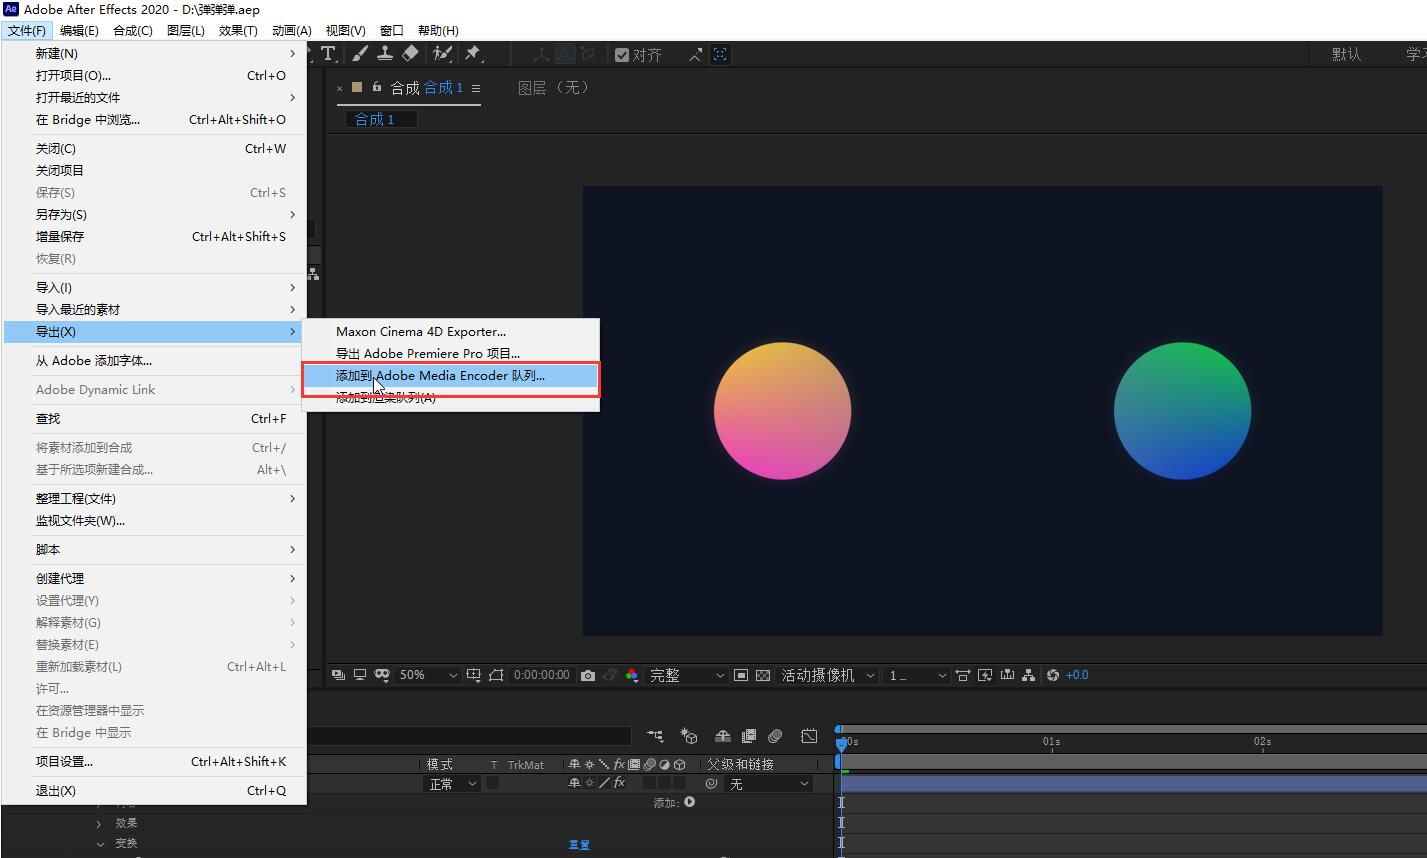
Task: Click the parent pick whip spiral icon
Action: [x=711, y=784]
